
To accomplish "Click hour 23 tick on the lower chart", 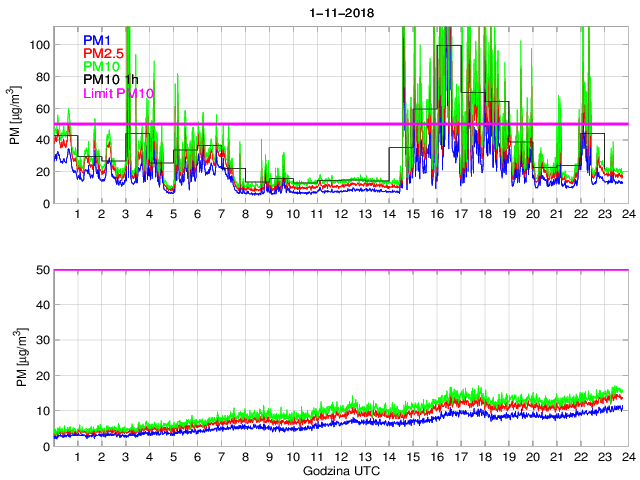I will tap(602, 457).
